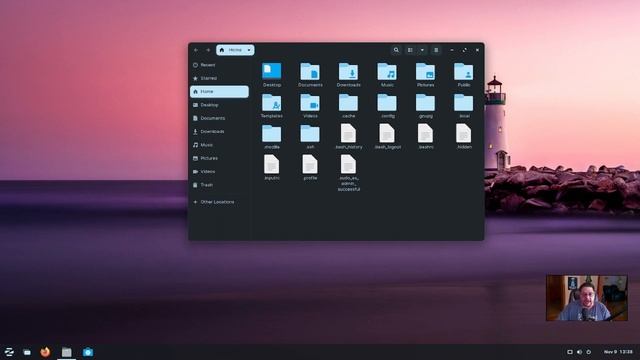The height and width of the screenshot is (360, 640).
Task: Select the .local folder
Action: 464,102
